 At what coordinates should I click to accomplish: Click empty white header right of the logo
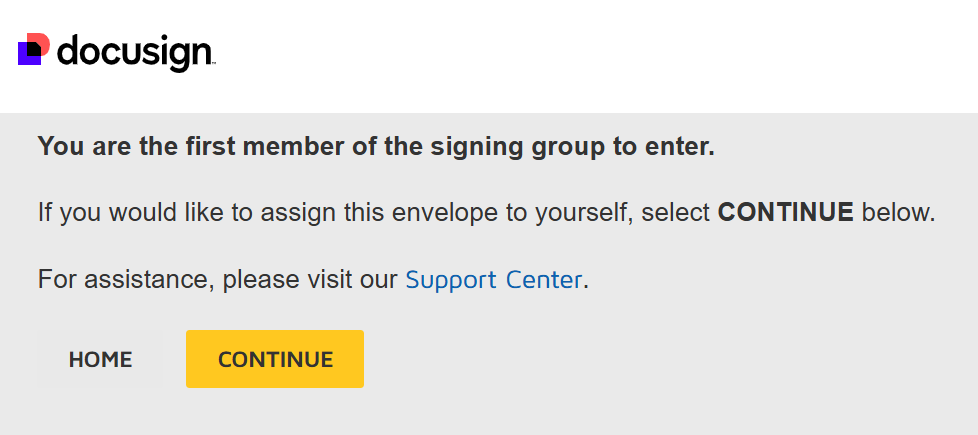tap(600, 55)
